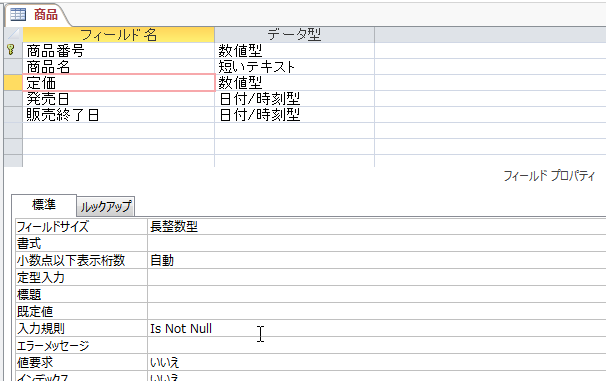Click 数値型 data type for 商品番号

click(x=294, y=51)
